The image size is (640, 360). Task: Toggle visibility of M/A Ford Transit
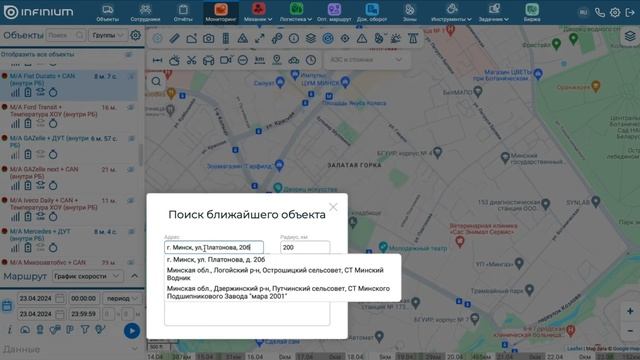[x=131, y=107]
